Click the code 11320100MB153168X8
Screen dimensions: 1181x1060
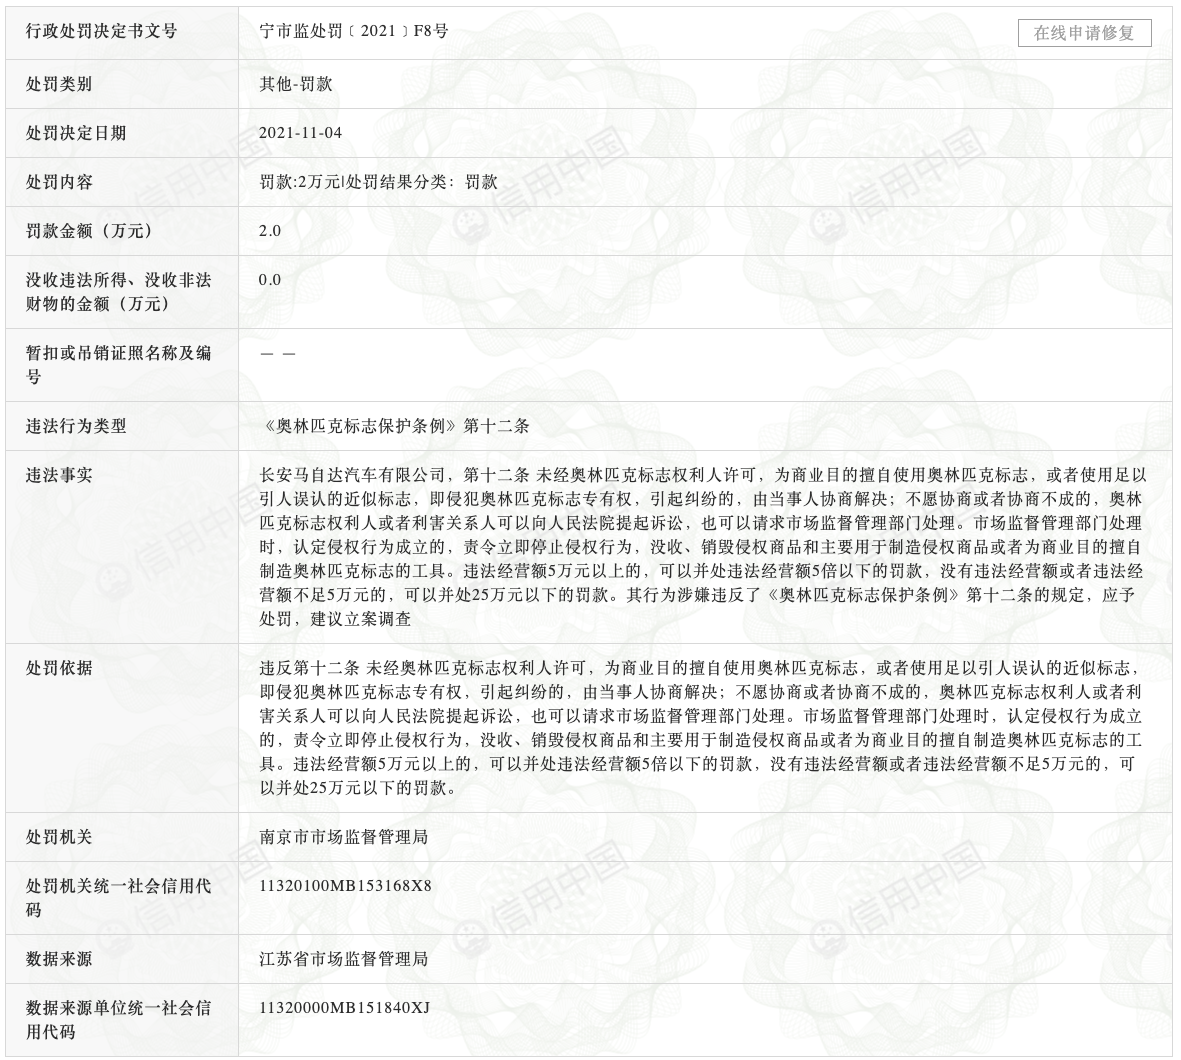coord(346,885)
